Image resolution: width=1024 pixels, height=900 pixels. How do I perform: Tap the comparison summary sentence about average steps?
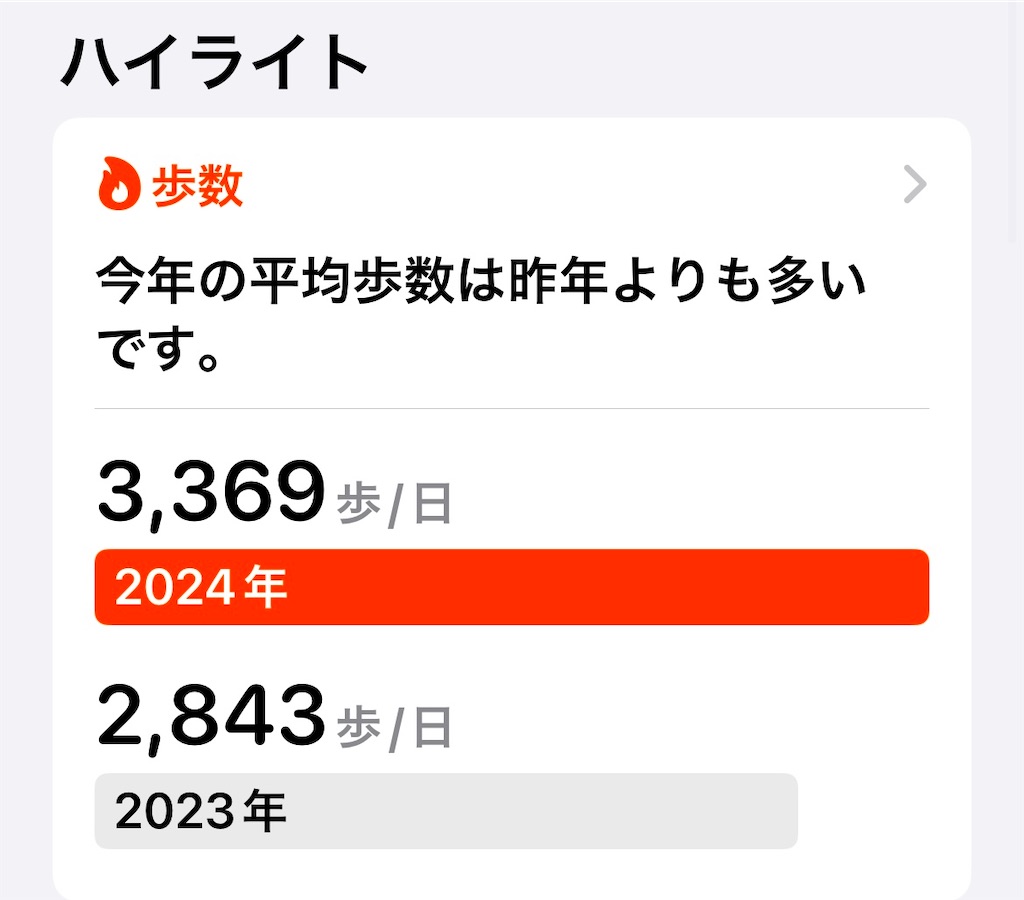click(480, 310)
